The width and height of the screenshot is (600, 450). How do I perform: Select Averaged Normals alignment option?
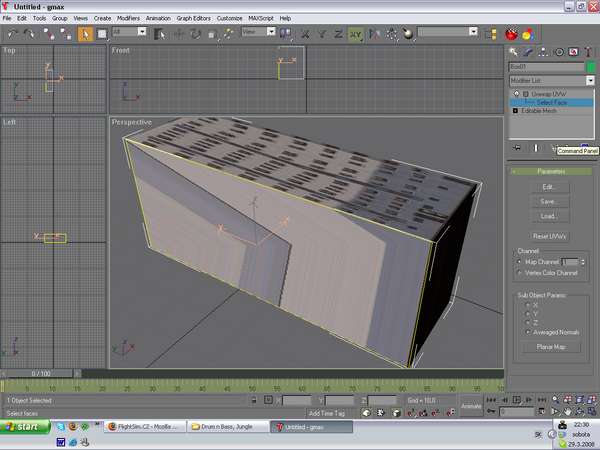coord(529,330)
